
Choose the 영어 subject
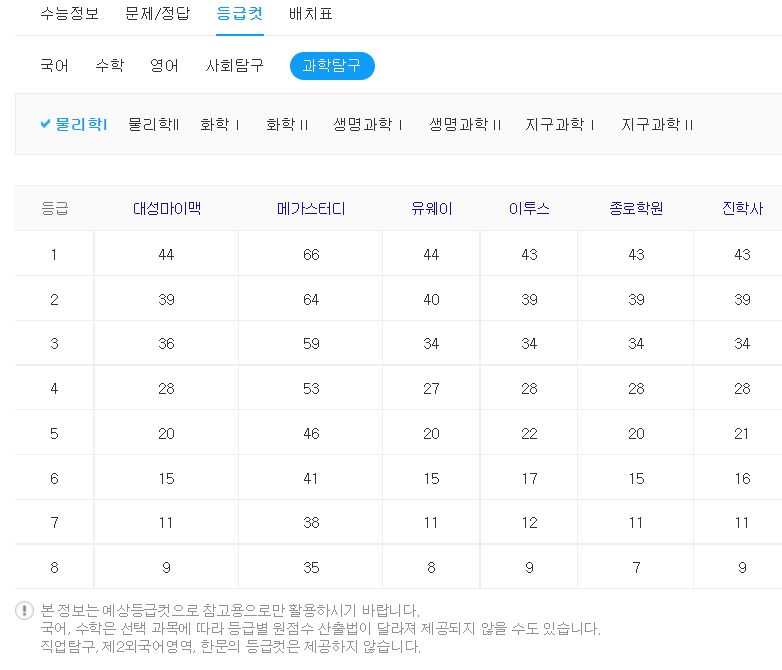pyautogui.click(x=164, y=65)
